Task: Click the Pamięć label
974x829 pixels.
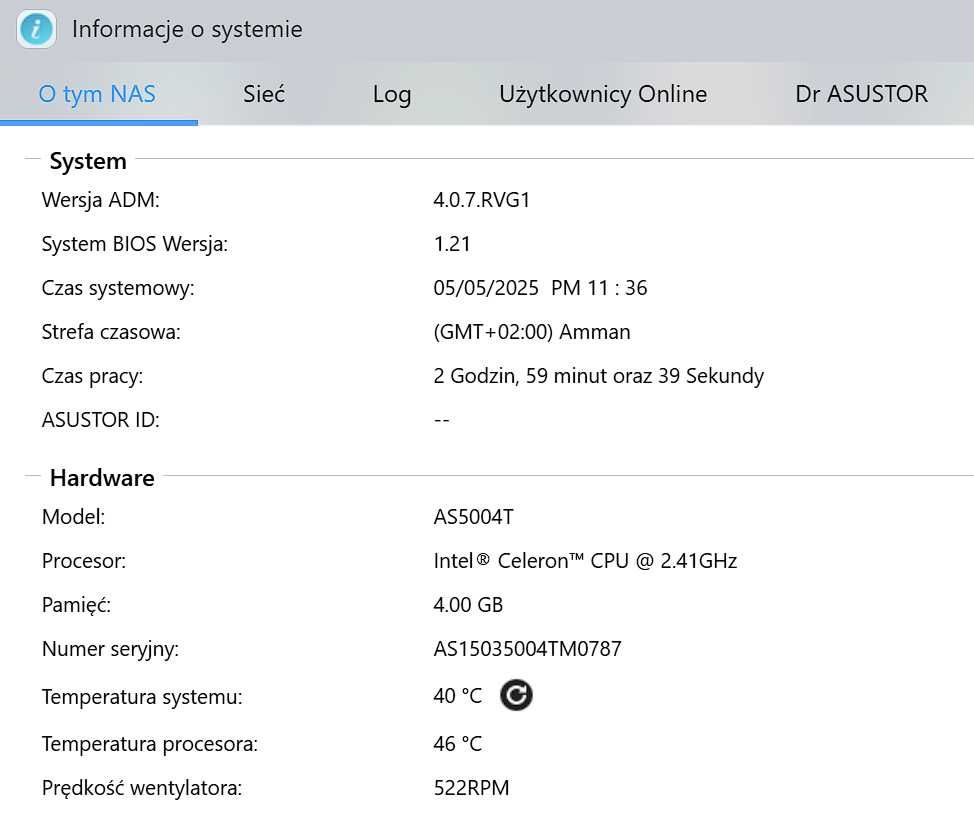Action: coord(76,605)
